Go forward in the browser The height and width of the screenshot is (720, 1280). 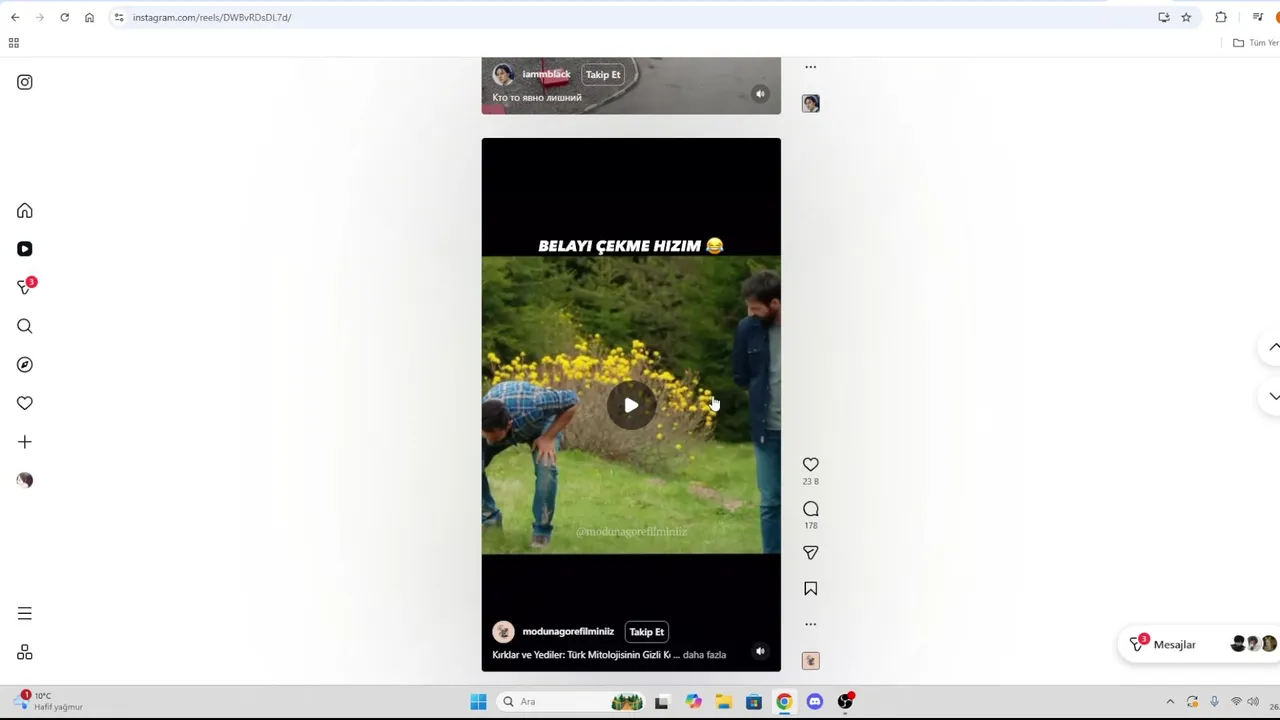point(39,17)
